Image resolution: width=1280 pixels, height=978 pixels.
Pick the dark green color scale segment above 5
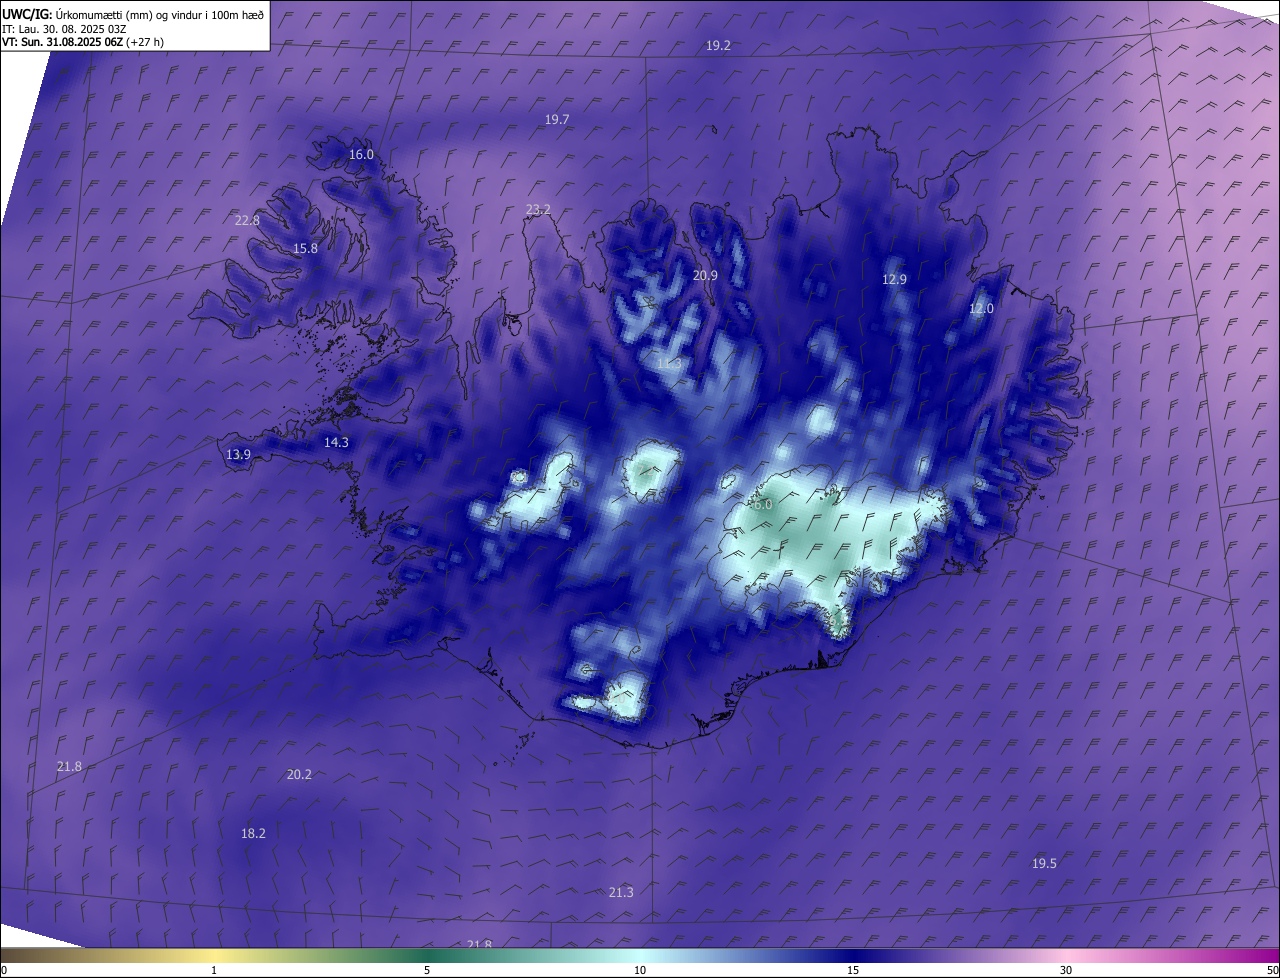[427, 956]
